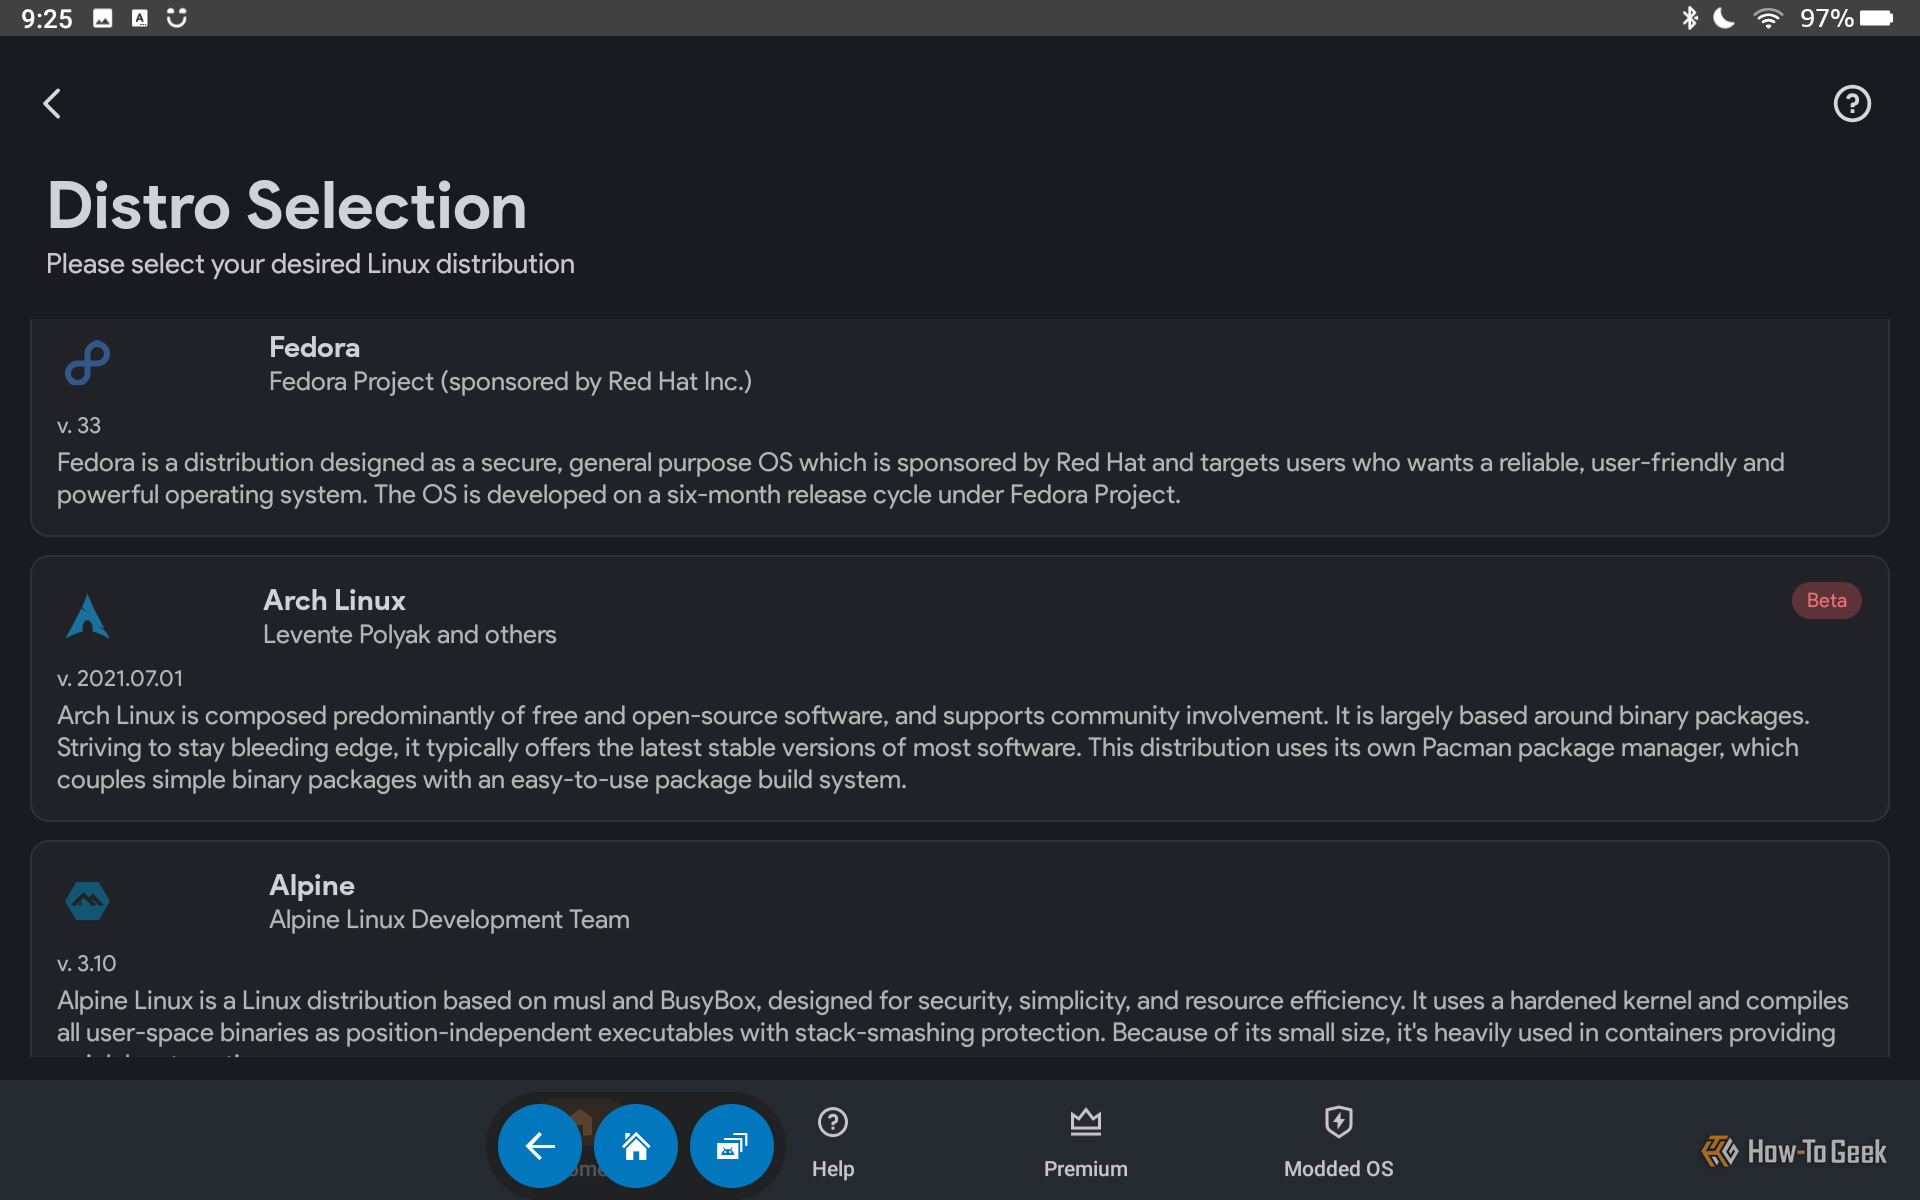
Task: Click the image notification icon in status bar
Action: pyautogui.click(x=103, y=18)
